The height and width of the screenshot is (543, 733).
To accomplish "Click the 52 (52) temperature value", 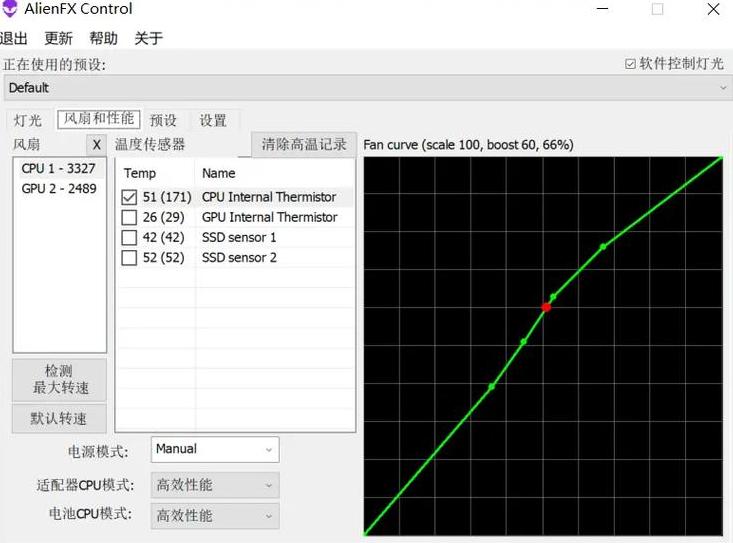I will (164, 257).
